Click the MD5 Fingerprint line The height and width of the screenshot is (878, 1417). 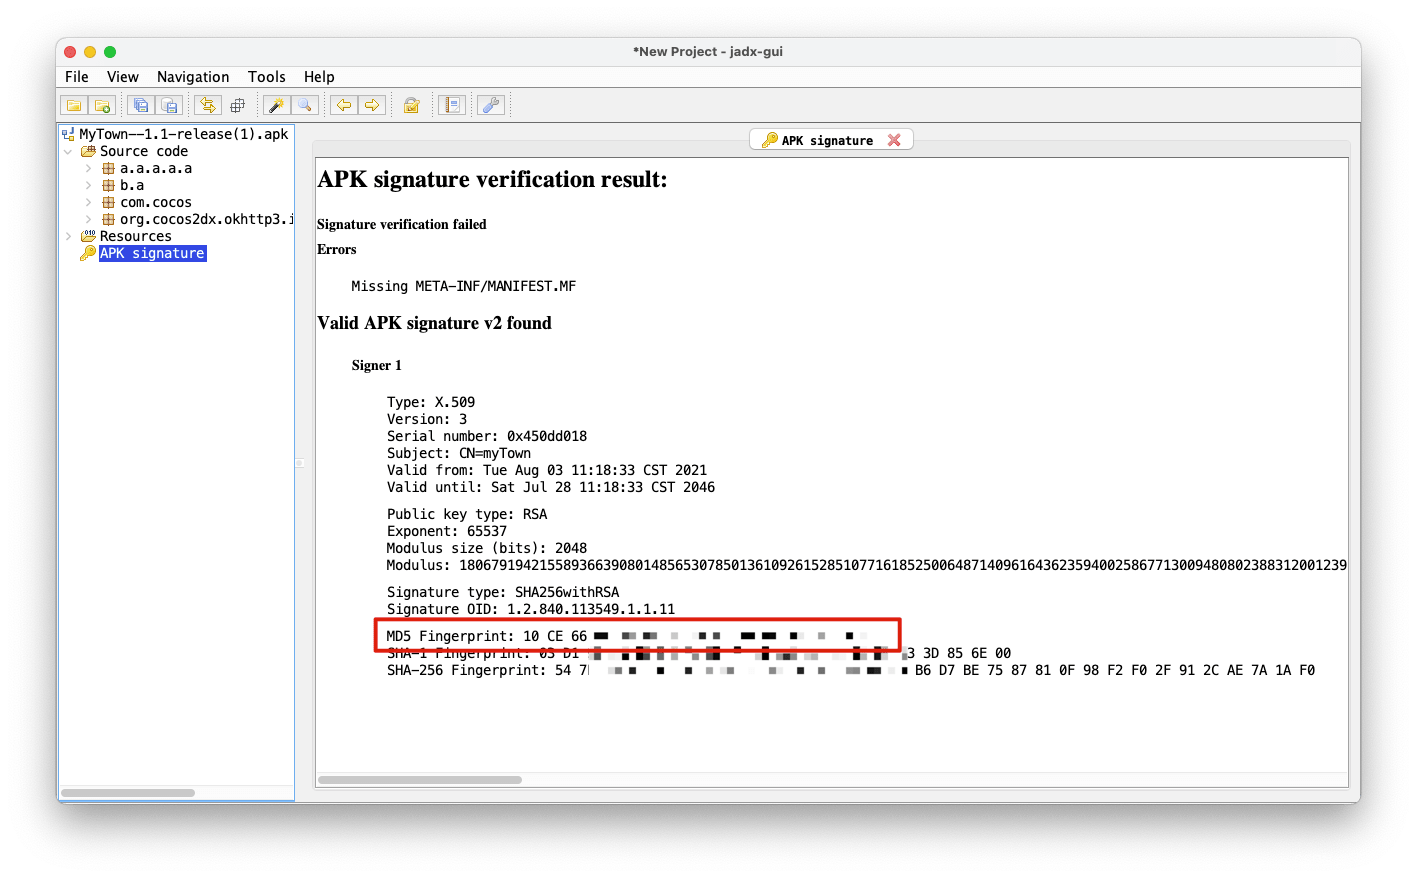[x=627, y=636]
